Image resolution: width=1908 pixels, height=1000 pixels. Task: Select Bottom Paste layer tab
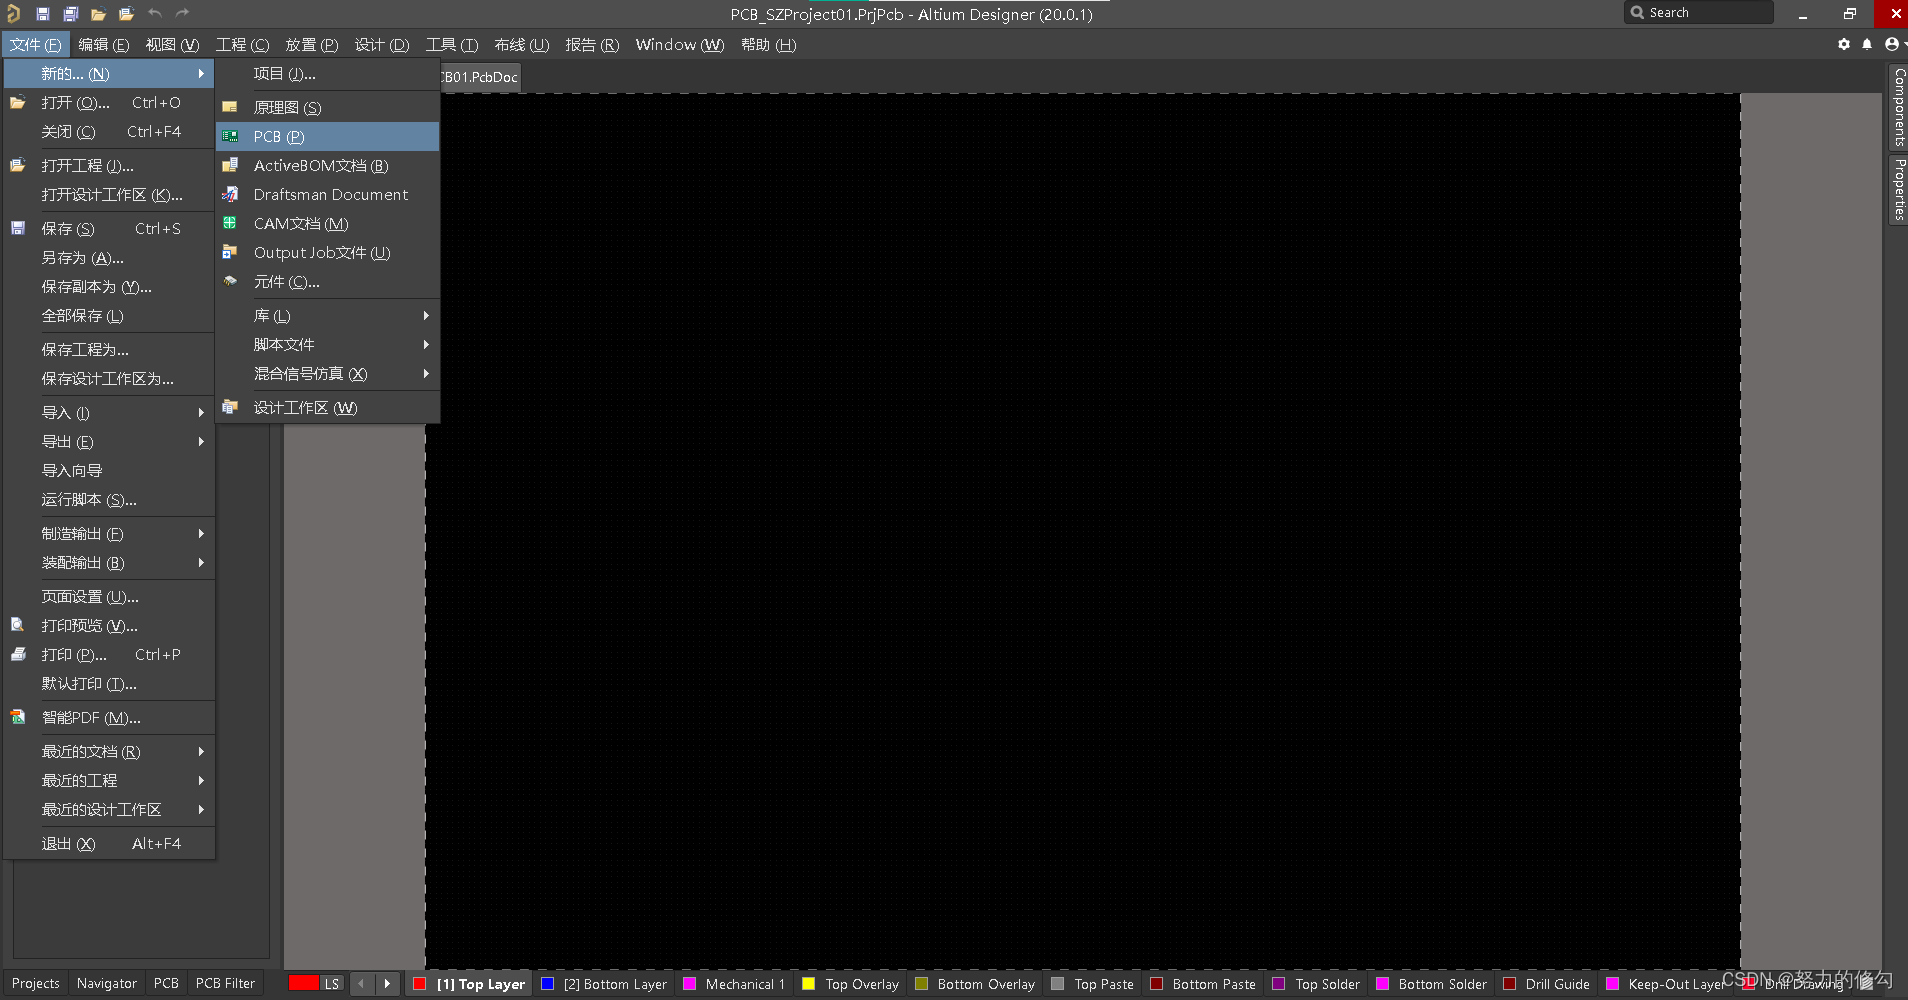[x=1203, y=984]
